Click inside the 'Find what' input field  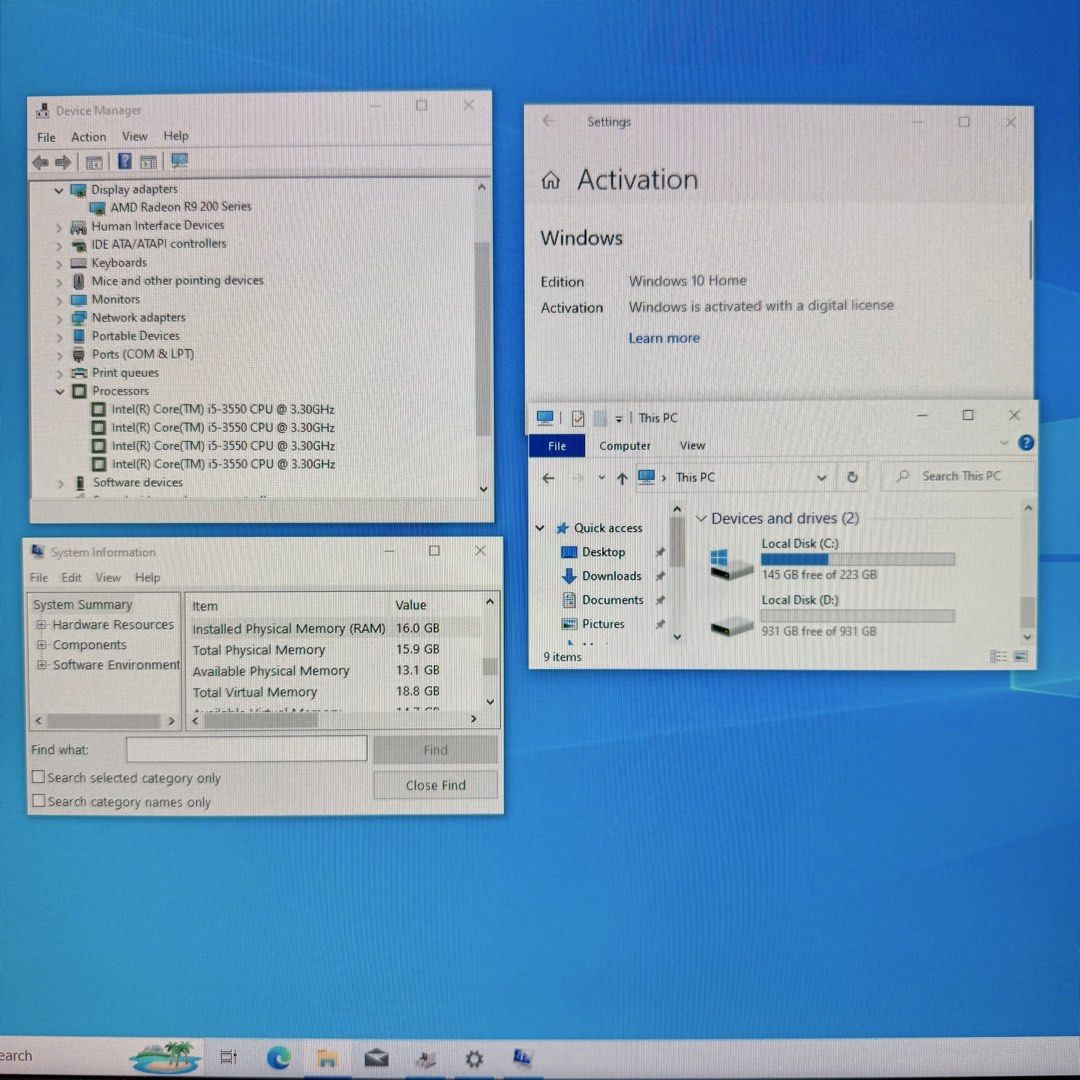point(247,749)
